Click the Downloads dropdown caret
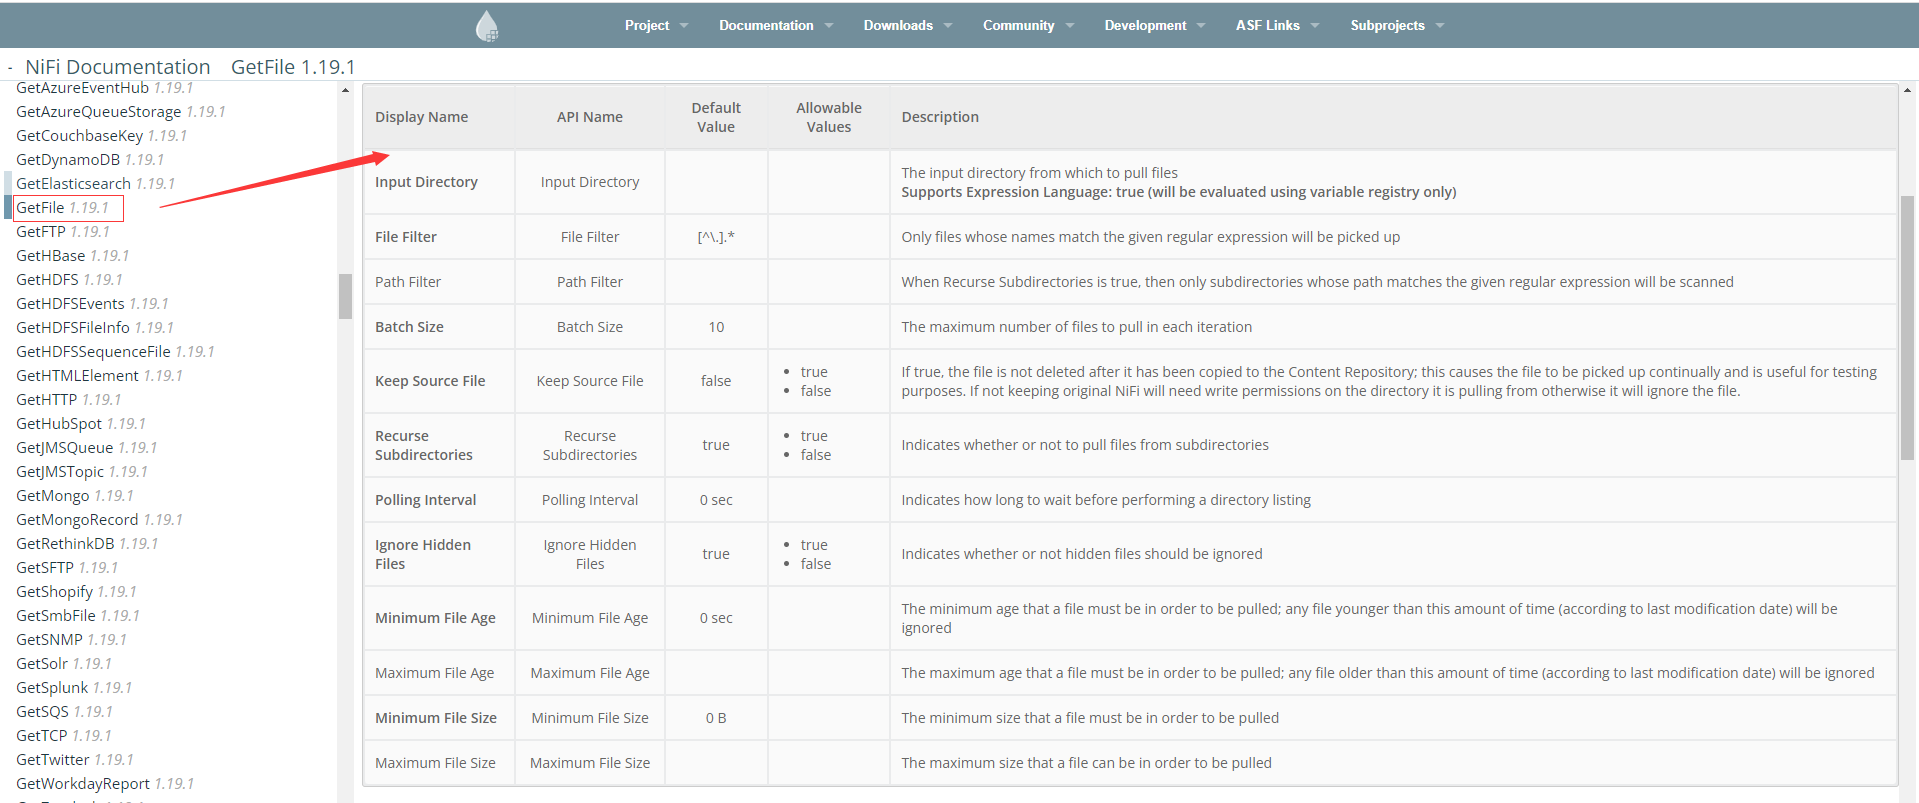Image resolution: width=1919 pixels, height=803 pixels. 947,26
